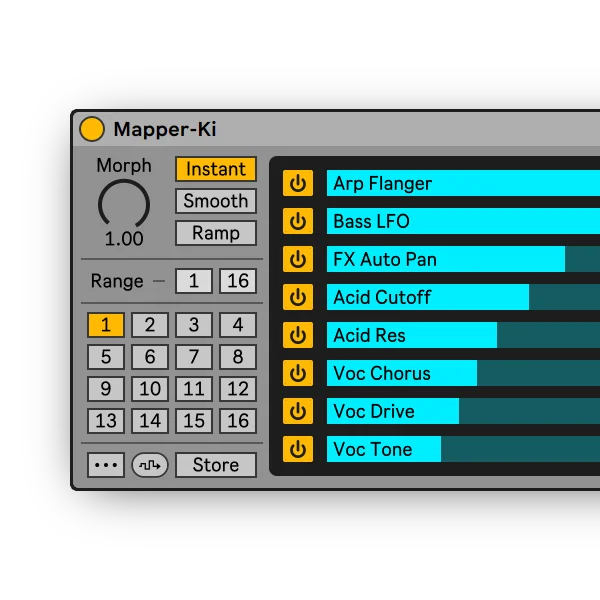
Task: Toggle power for Voc Chorus mapping
Action: click(298, 373)
